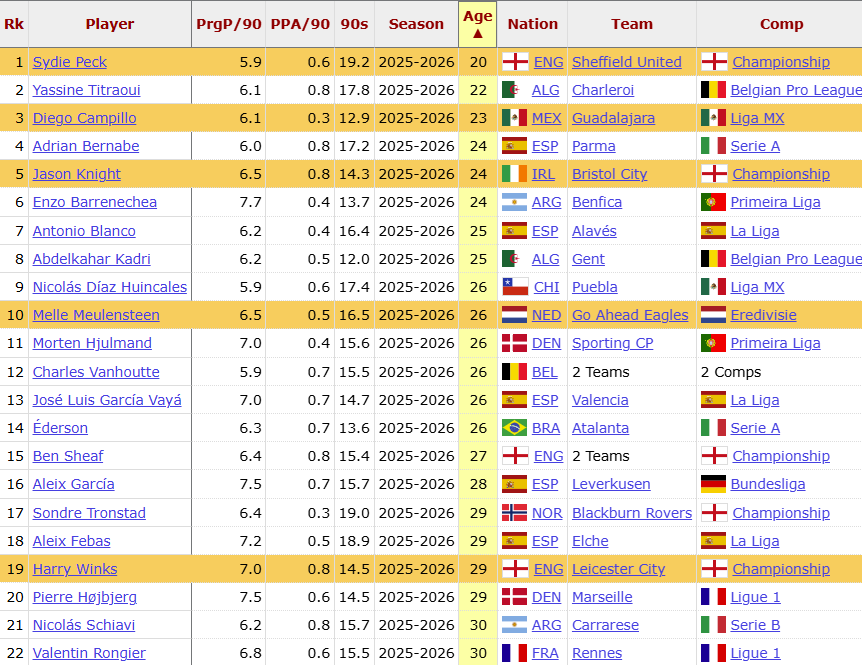Open Sporting CP team link

click(612, 343)
